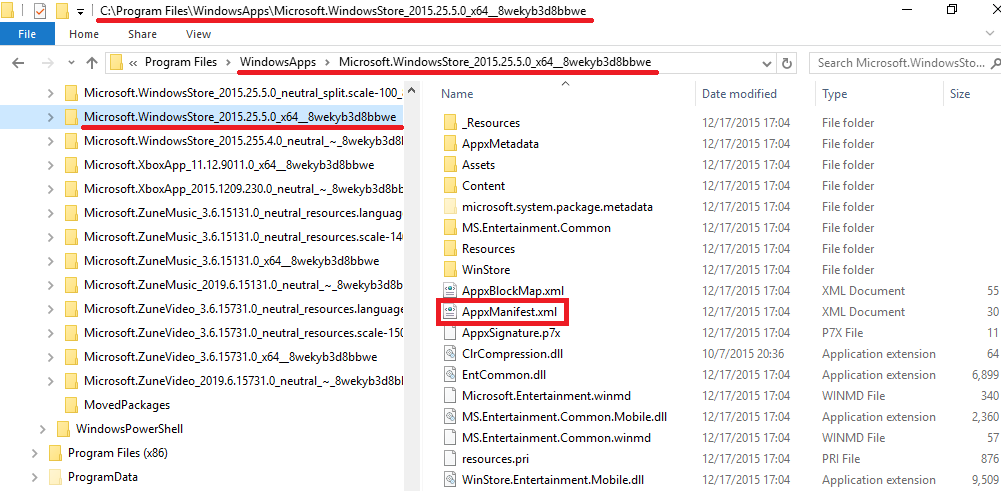Click WindowsApps in address breadcrumb
The height and width of the screenshot is (491, 1001).
(278, 62)
